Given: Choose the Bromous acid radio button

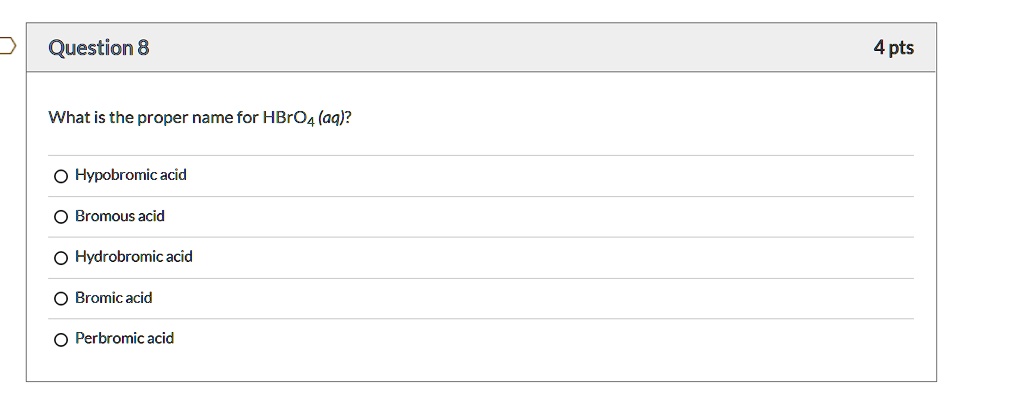Looking at the screenshot, I should tap(62, 217).
